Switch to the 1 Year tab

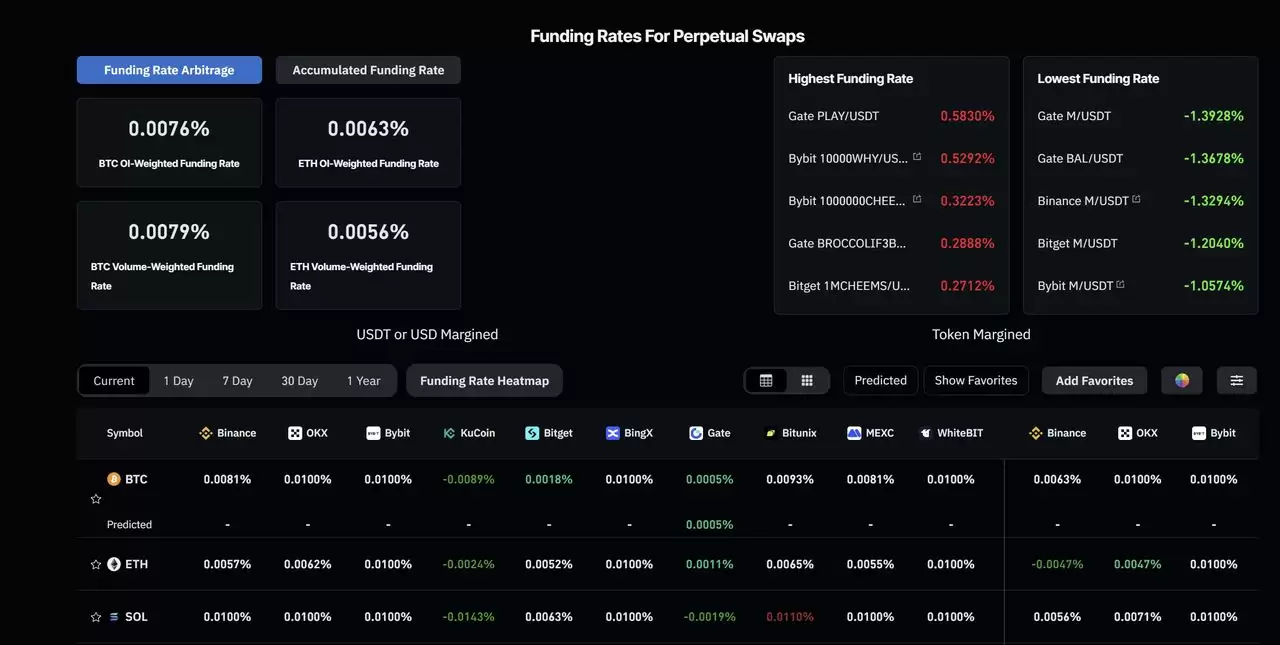363,381
